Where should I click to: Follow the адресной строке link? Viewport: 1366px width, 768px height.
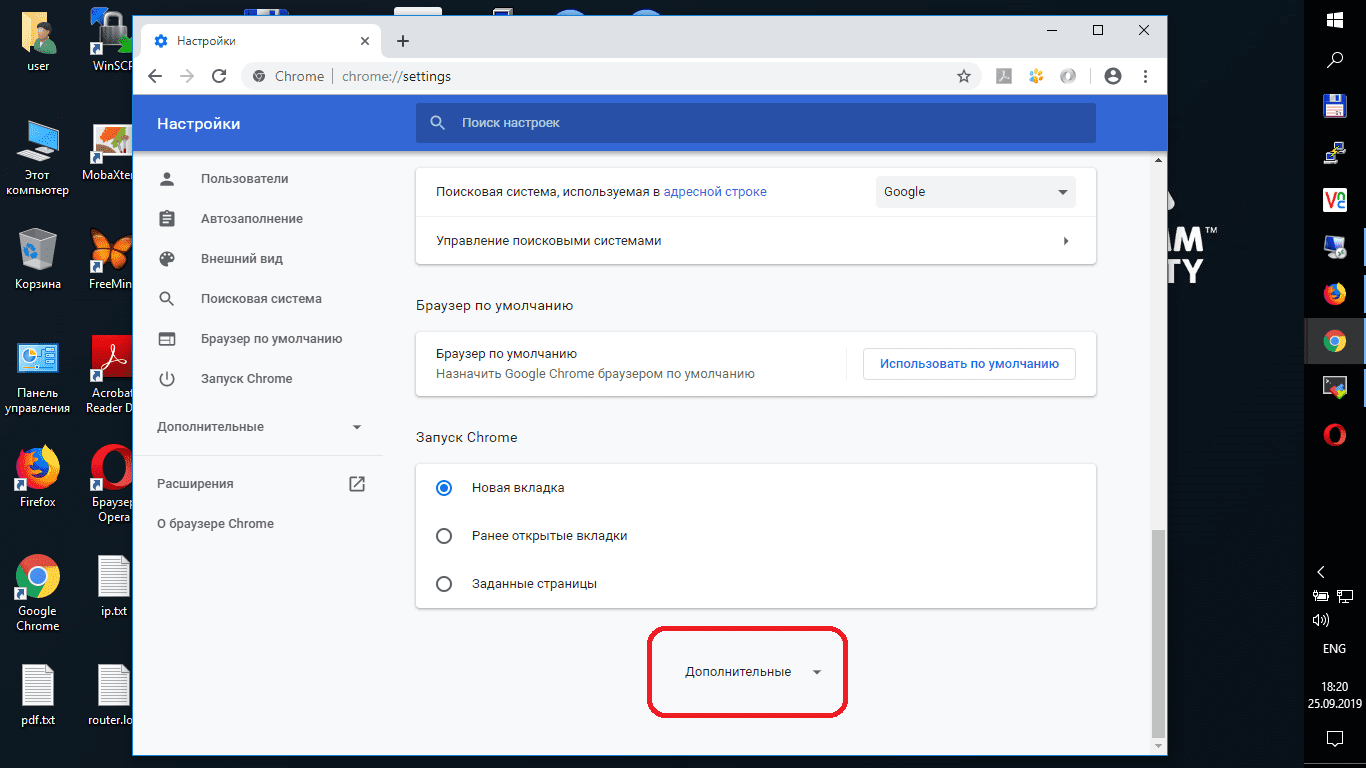(x=715, y=192)
